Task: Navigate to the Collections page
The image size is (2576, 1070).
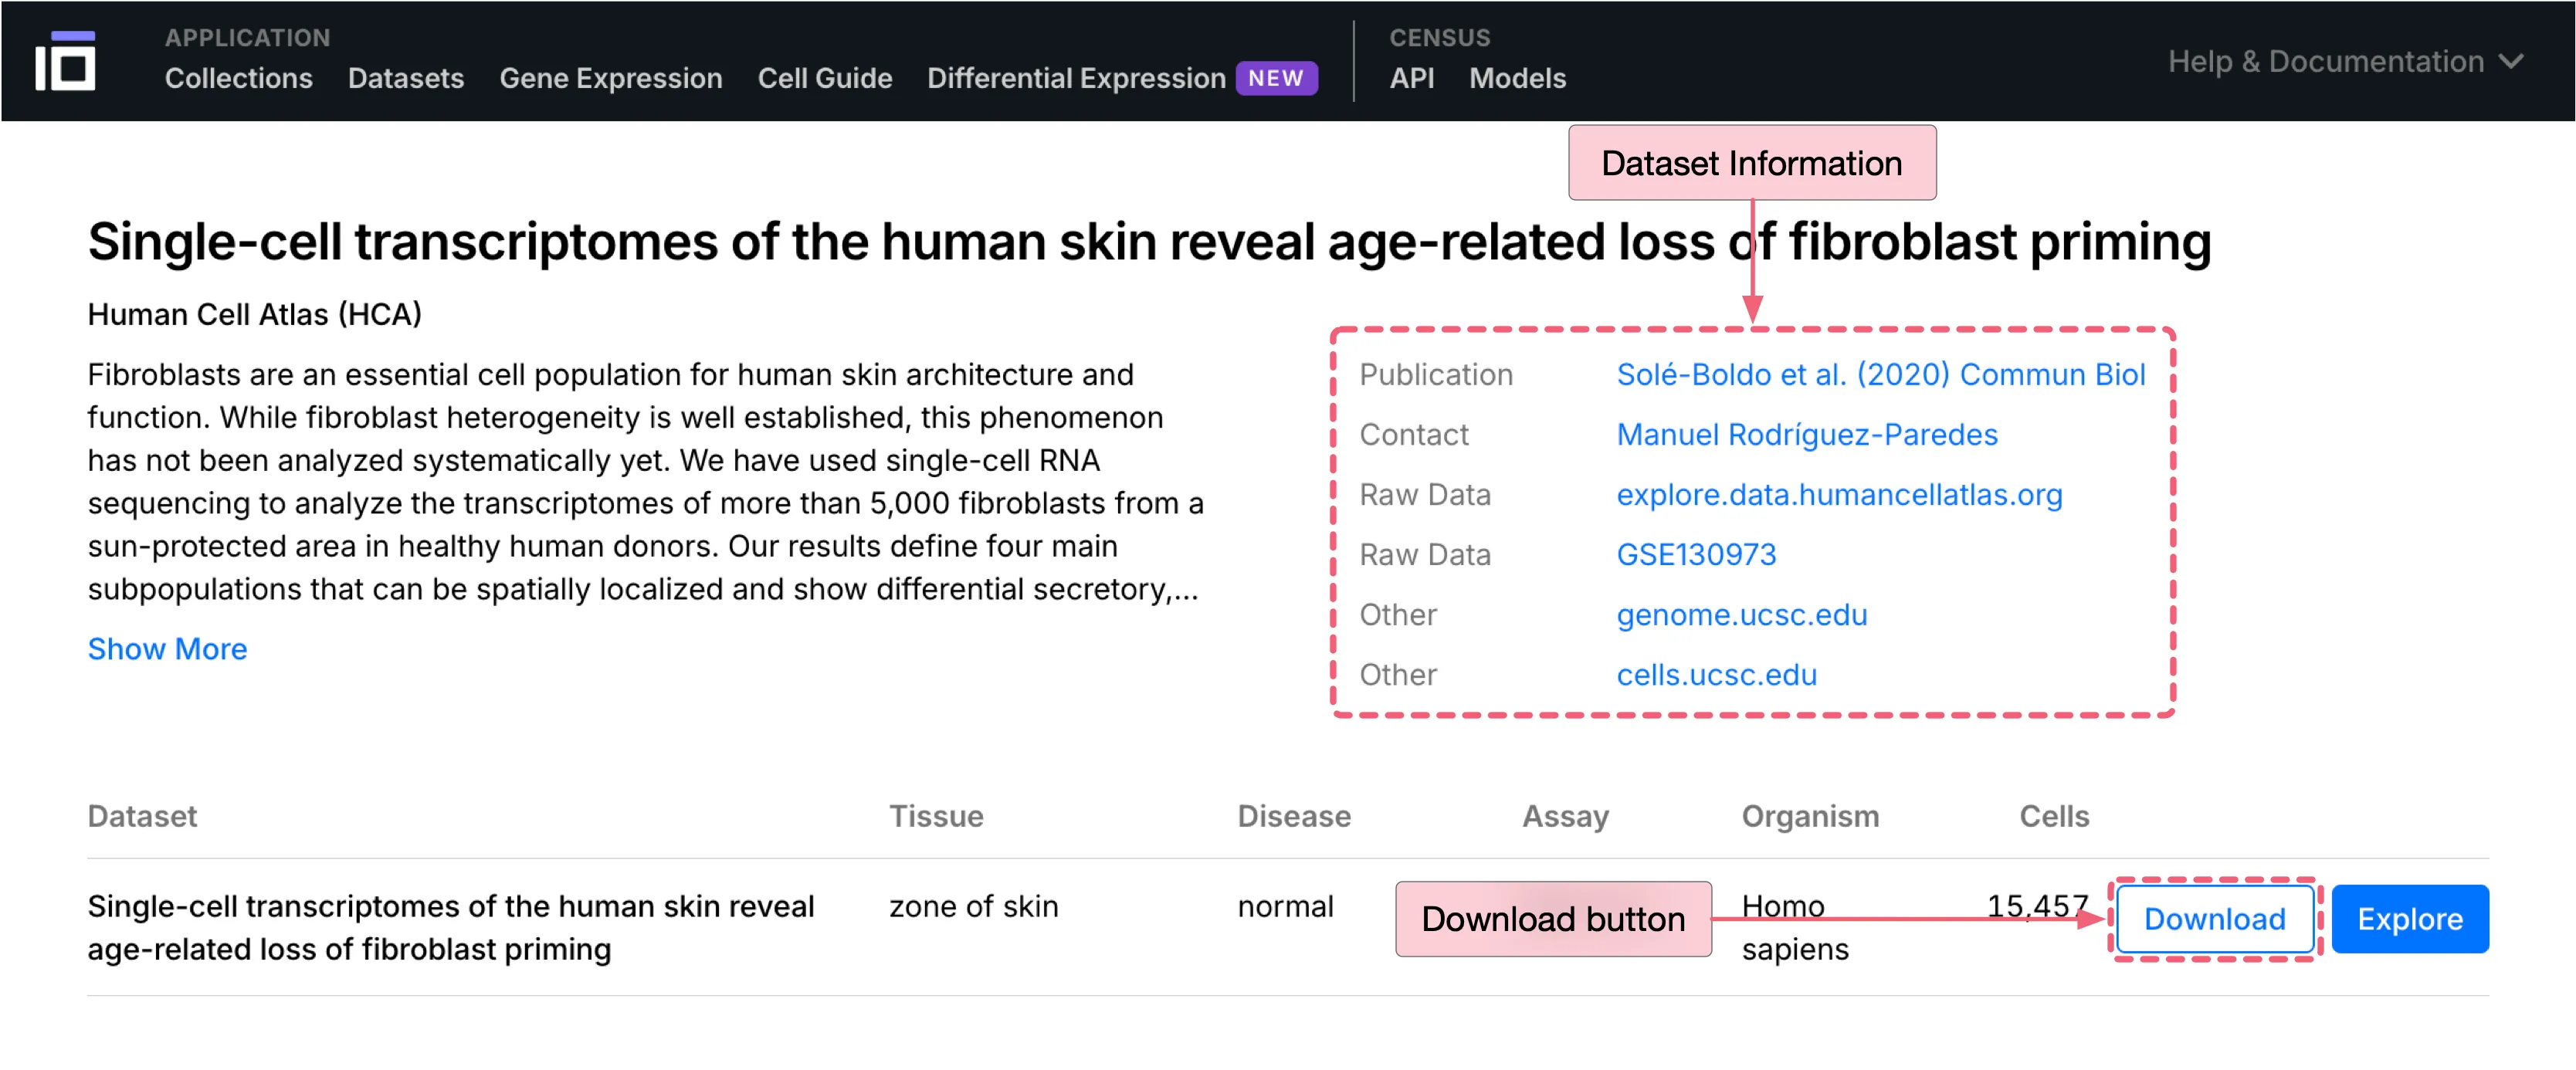Action: [238, 79]
